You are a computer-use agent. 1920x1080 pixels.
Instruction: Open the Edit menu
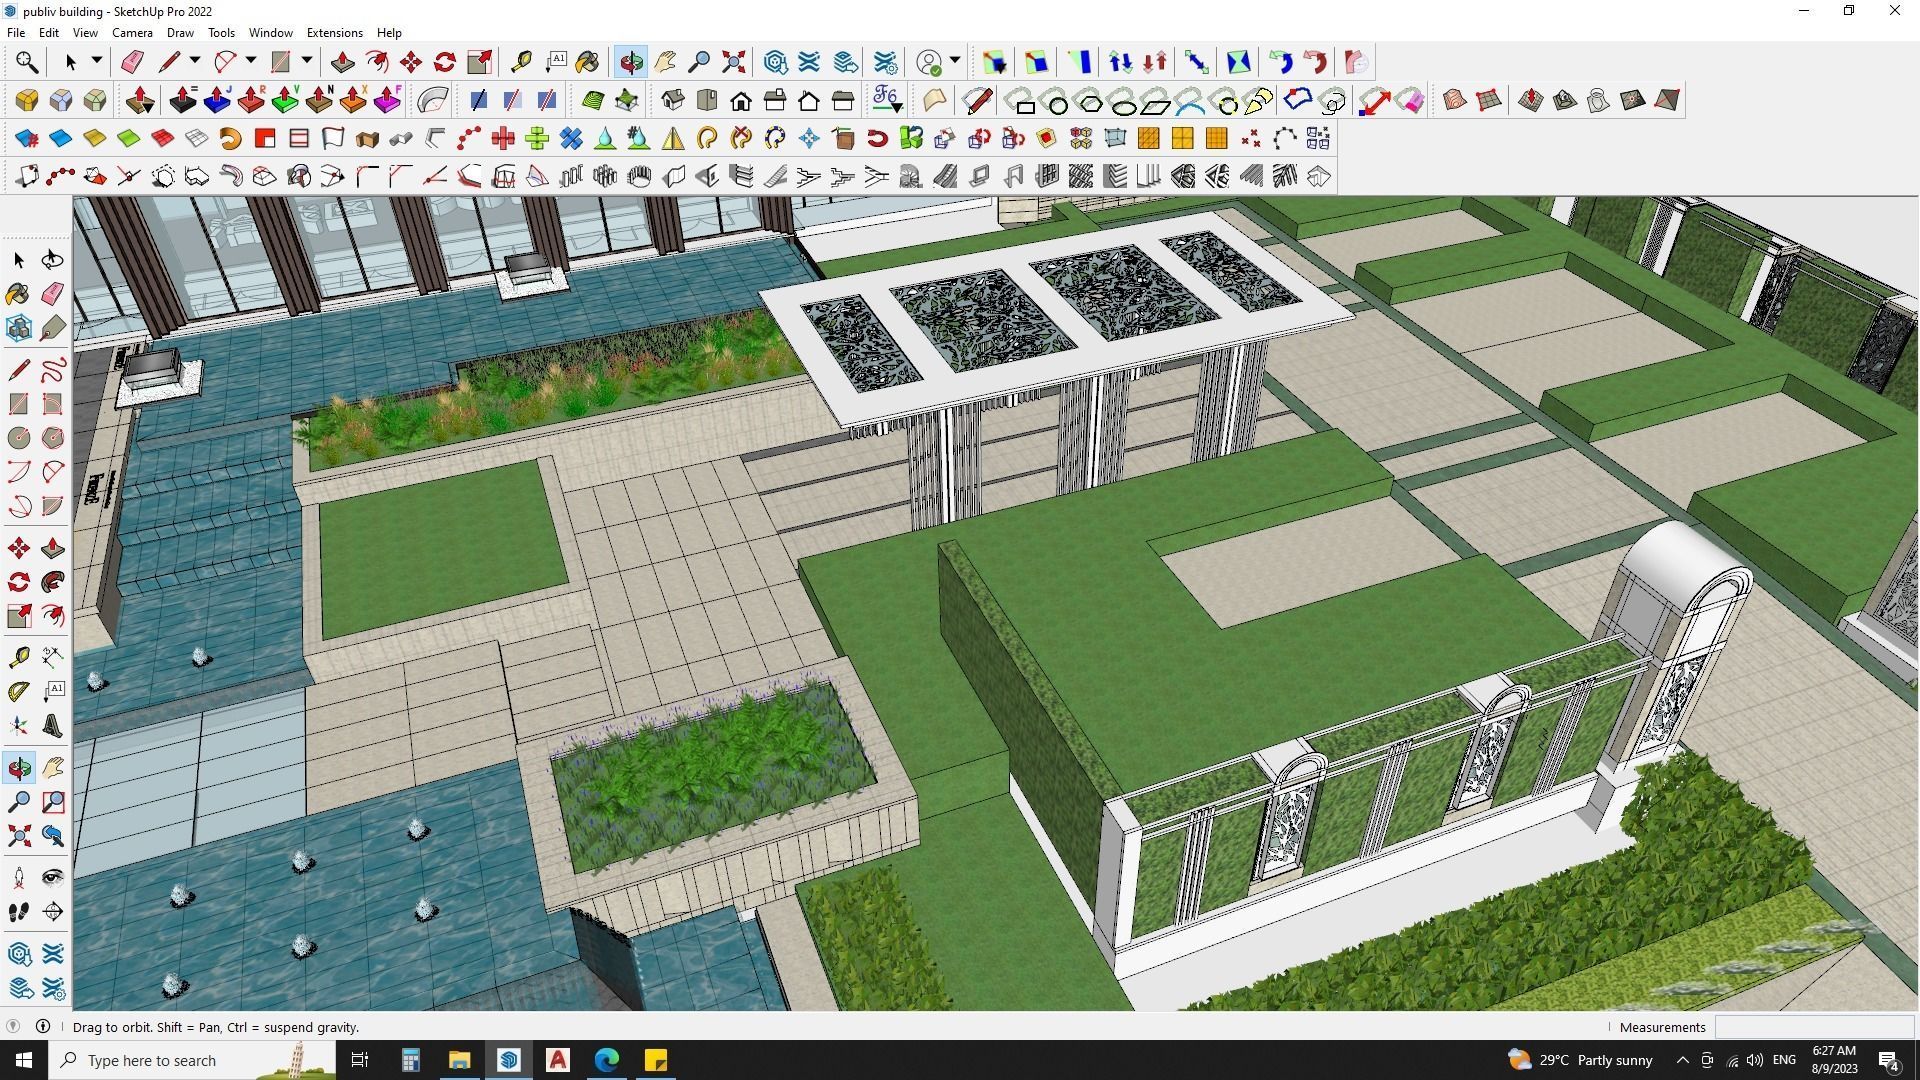point(48,33)
